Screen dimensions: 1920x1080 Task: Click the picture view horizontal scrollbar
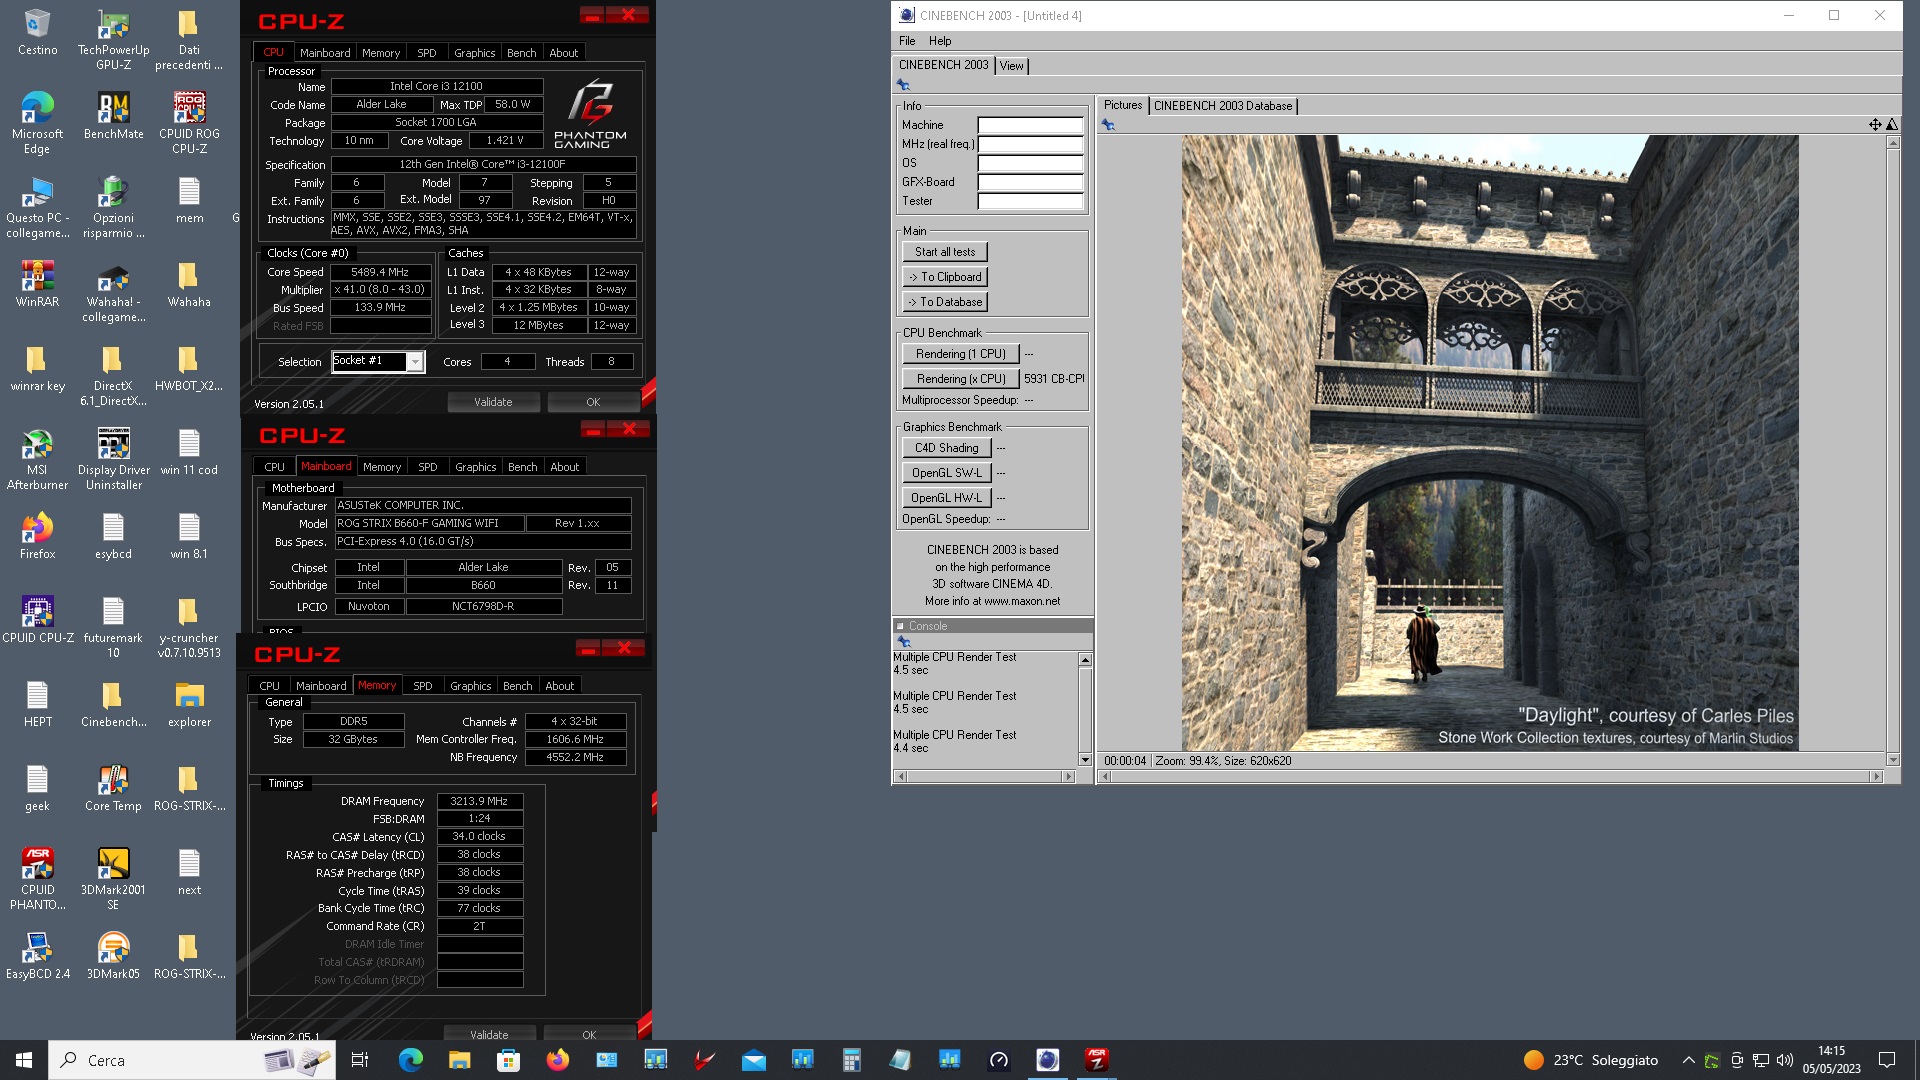[x=1491, y=777]
